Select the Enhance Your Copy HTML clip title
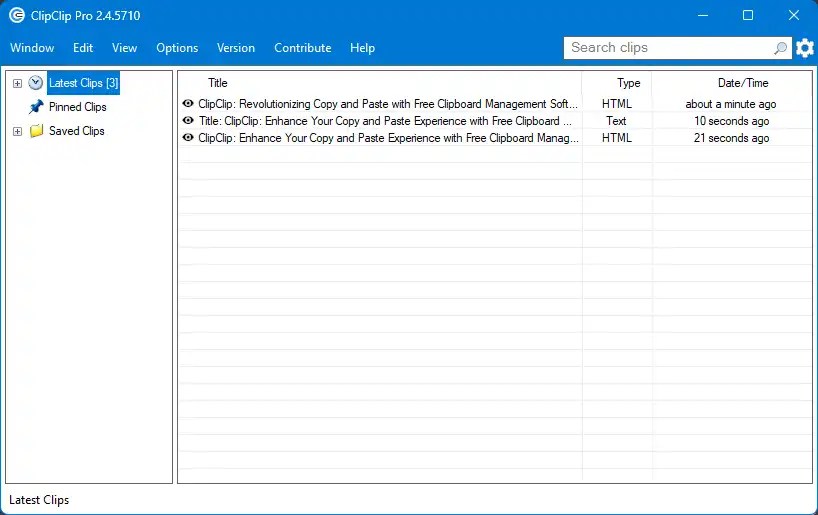The height and width of the screenshot is (515, 818). click(x=388, y=138)
